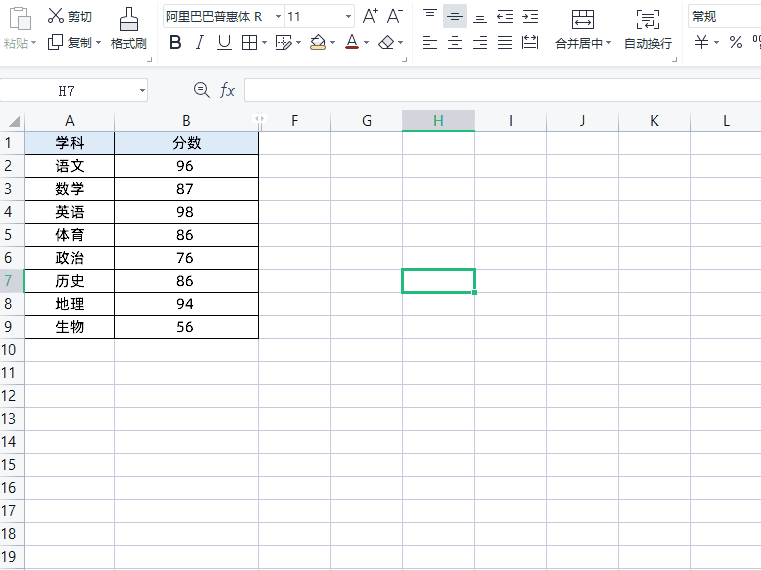
Task: Open the font name dropdown
Action: pyautogui.click(x=279, y=17)
